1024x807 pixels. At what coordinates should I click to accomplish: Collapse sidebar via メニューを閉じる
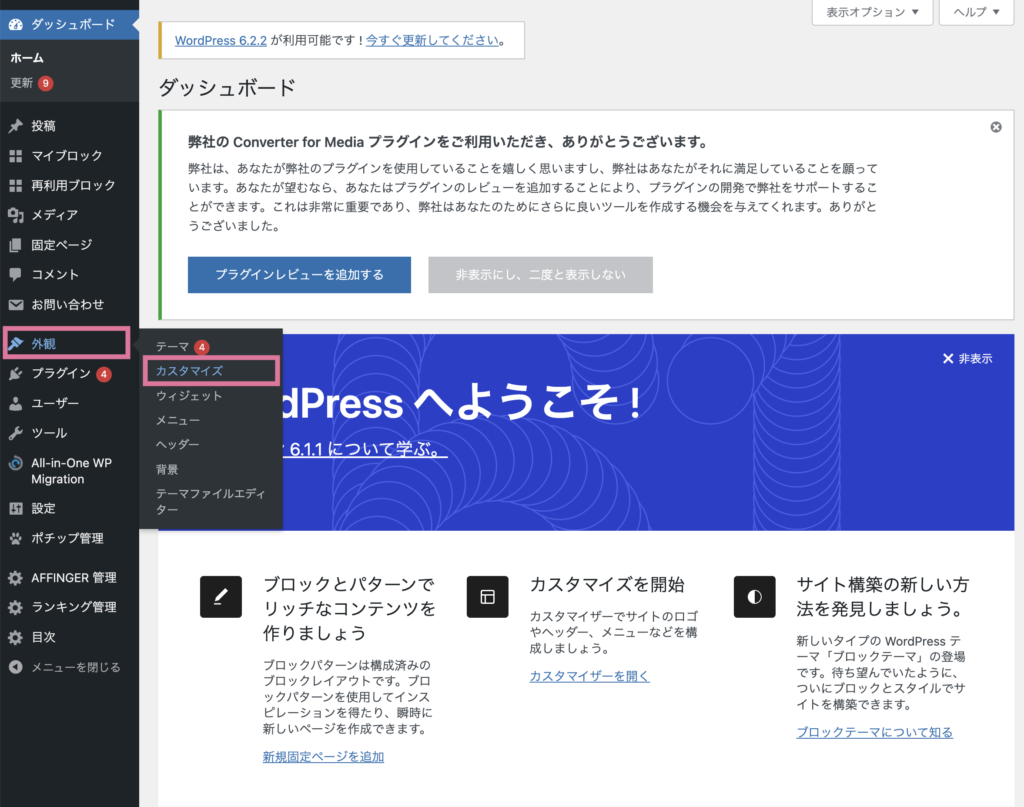(x=69, y=667)
